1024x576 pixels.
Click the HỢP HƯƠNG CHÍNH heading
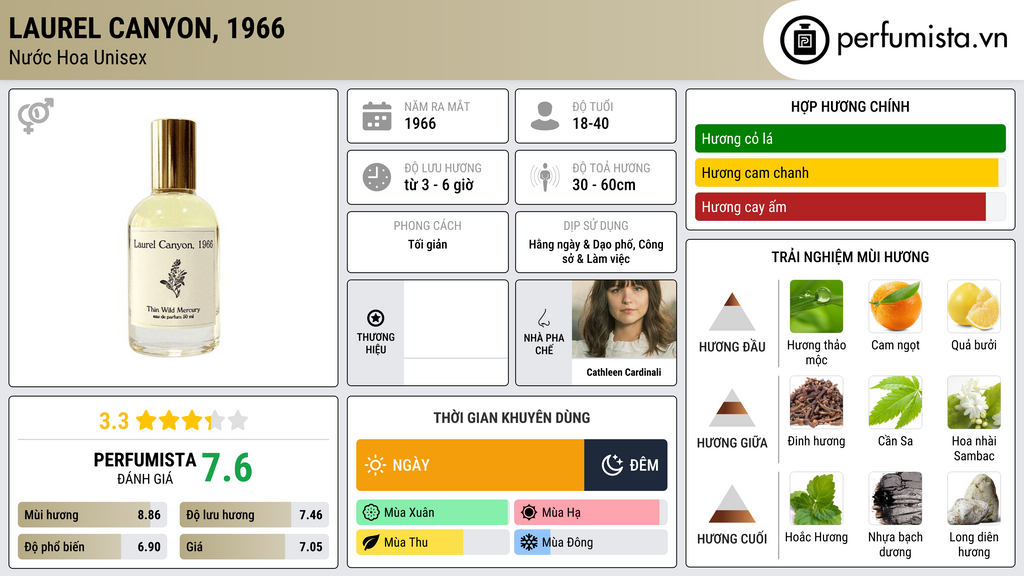pyautogui.click(x=850, y=106)
